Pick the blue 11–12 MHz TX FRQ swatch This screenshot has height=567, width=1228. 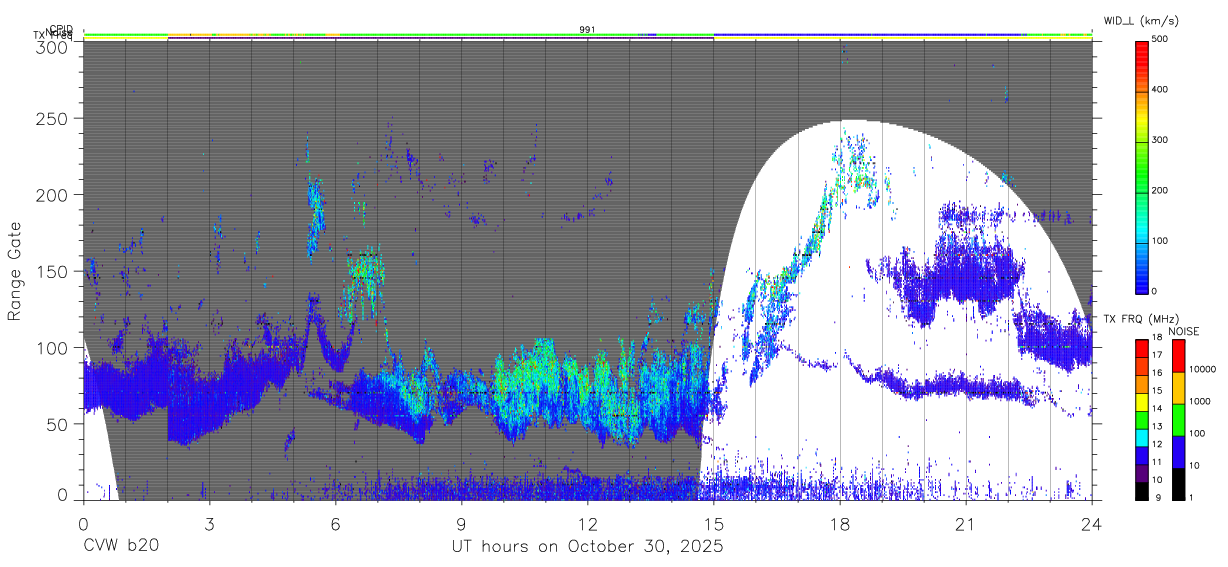coord(1141,454)
